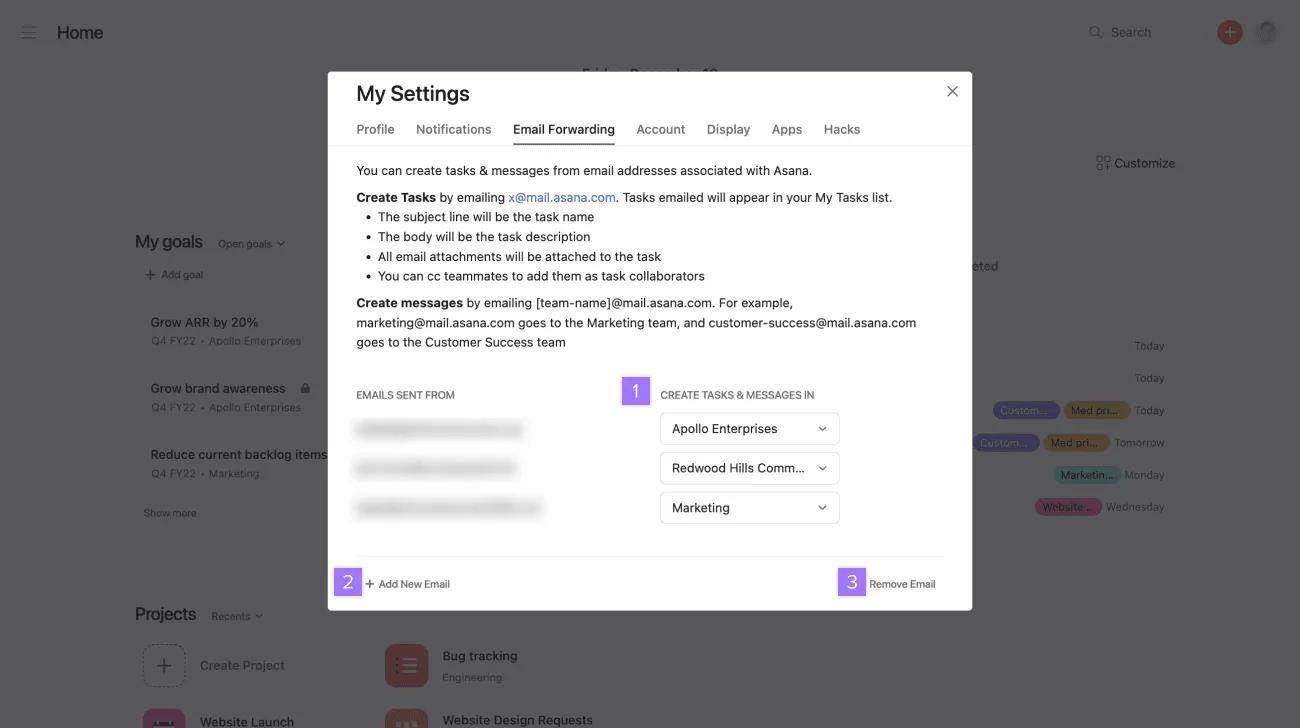Click the Med pri... tag on Today row
Viewport: 1300px width, 728px height.
(x=1097, y=410)
